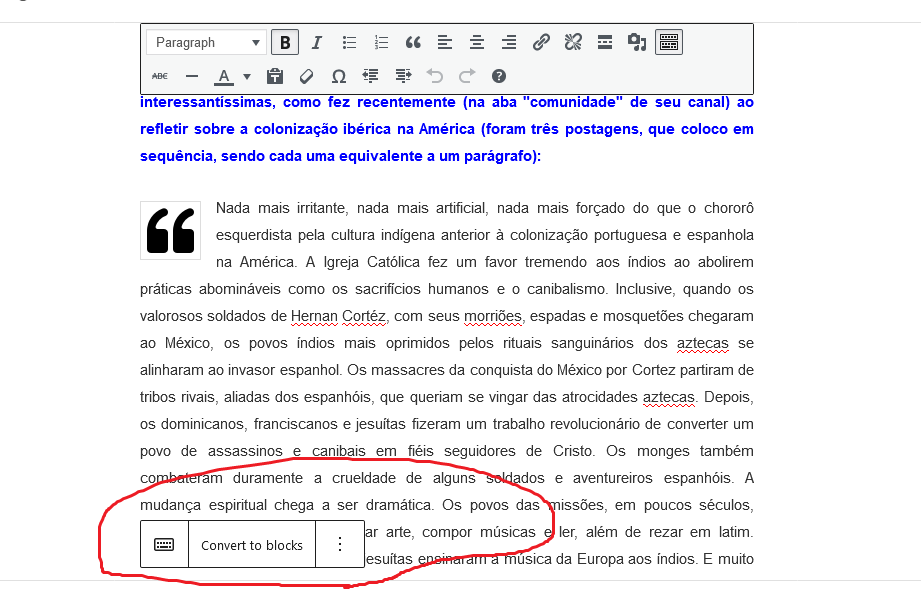
Task: Toggle bold formatting
Action: [285, 42]
